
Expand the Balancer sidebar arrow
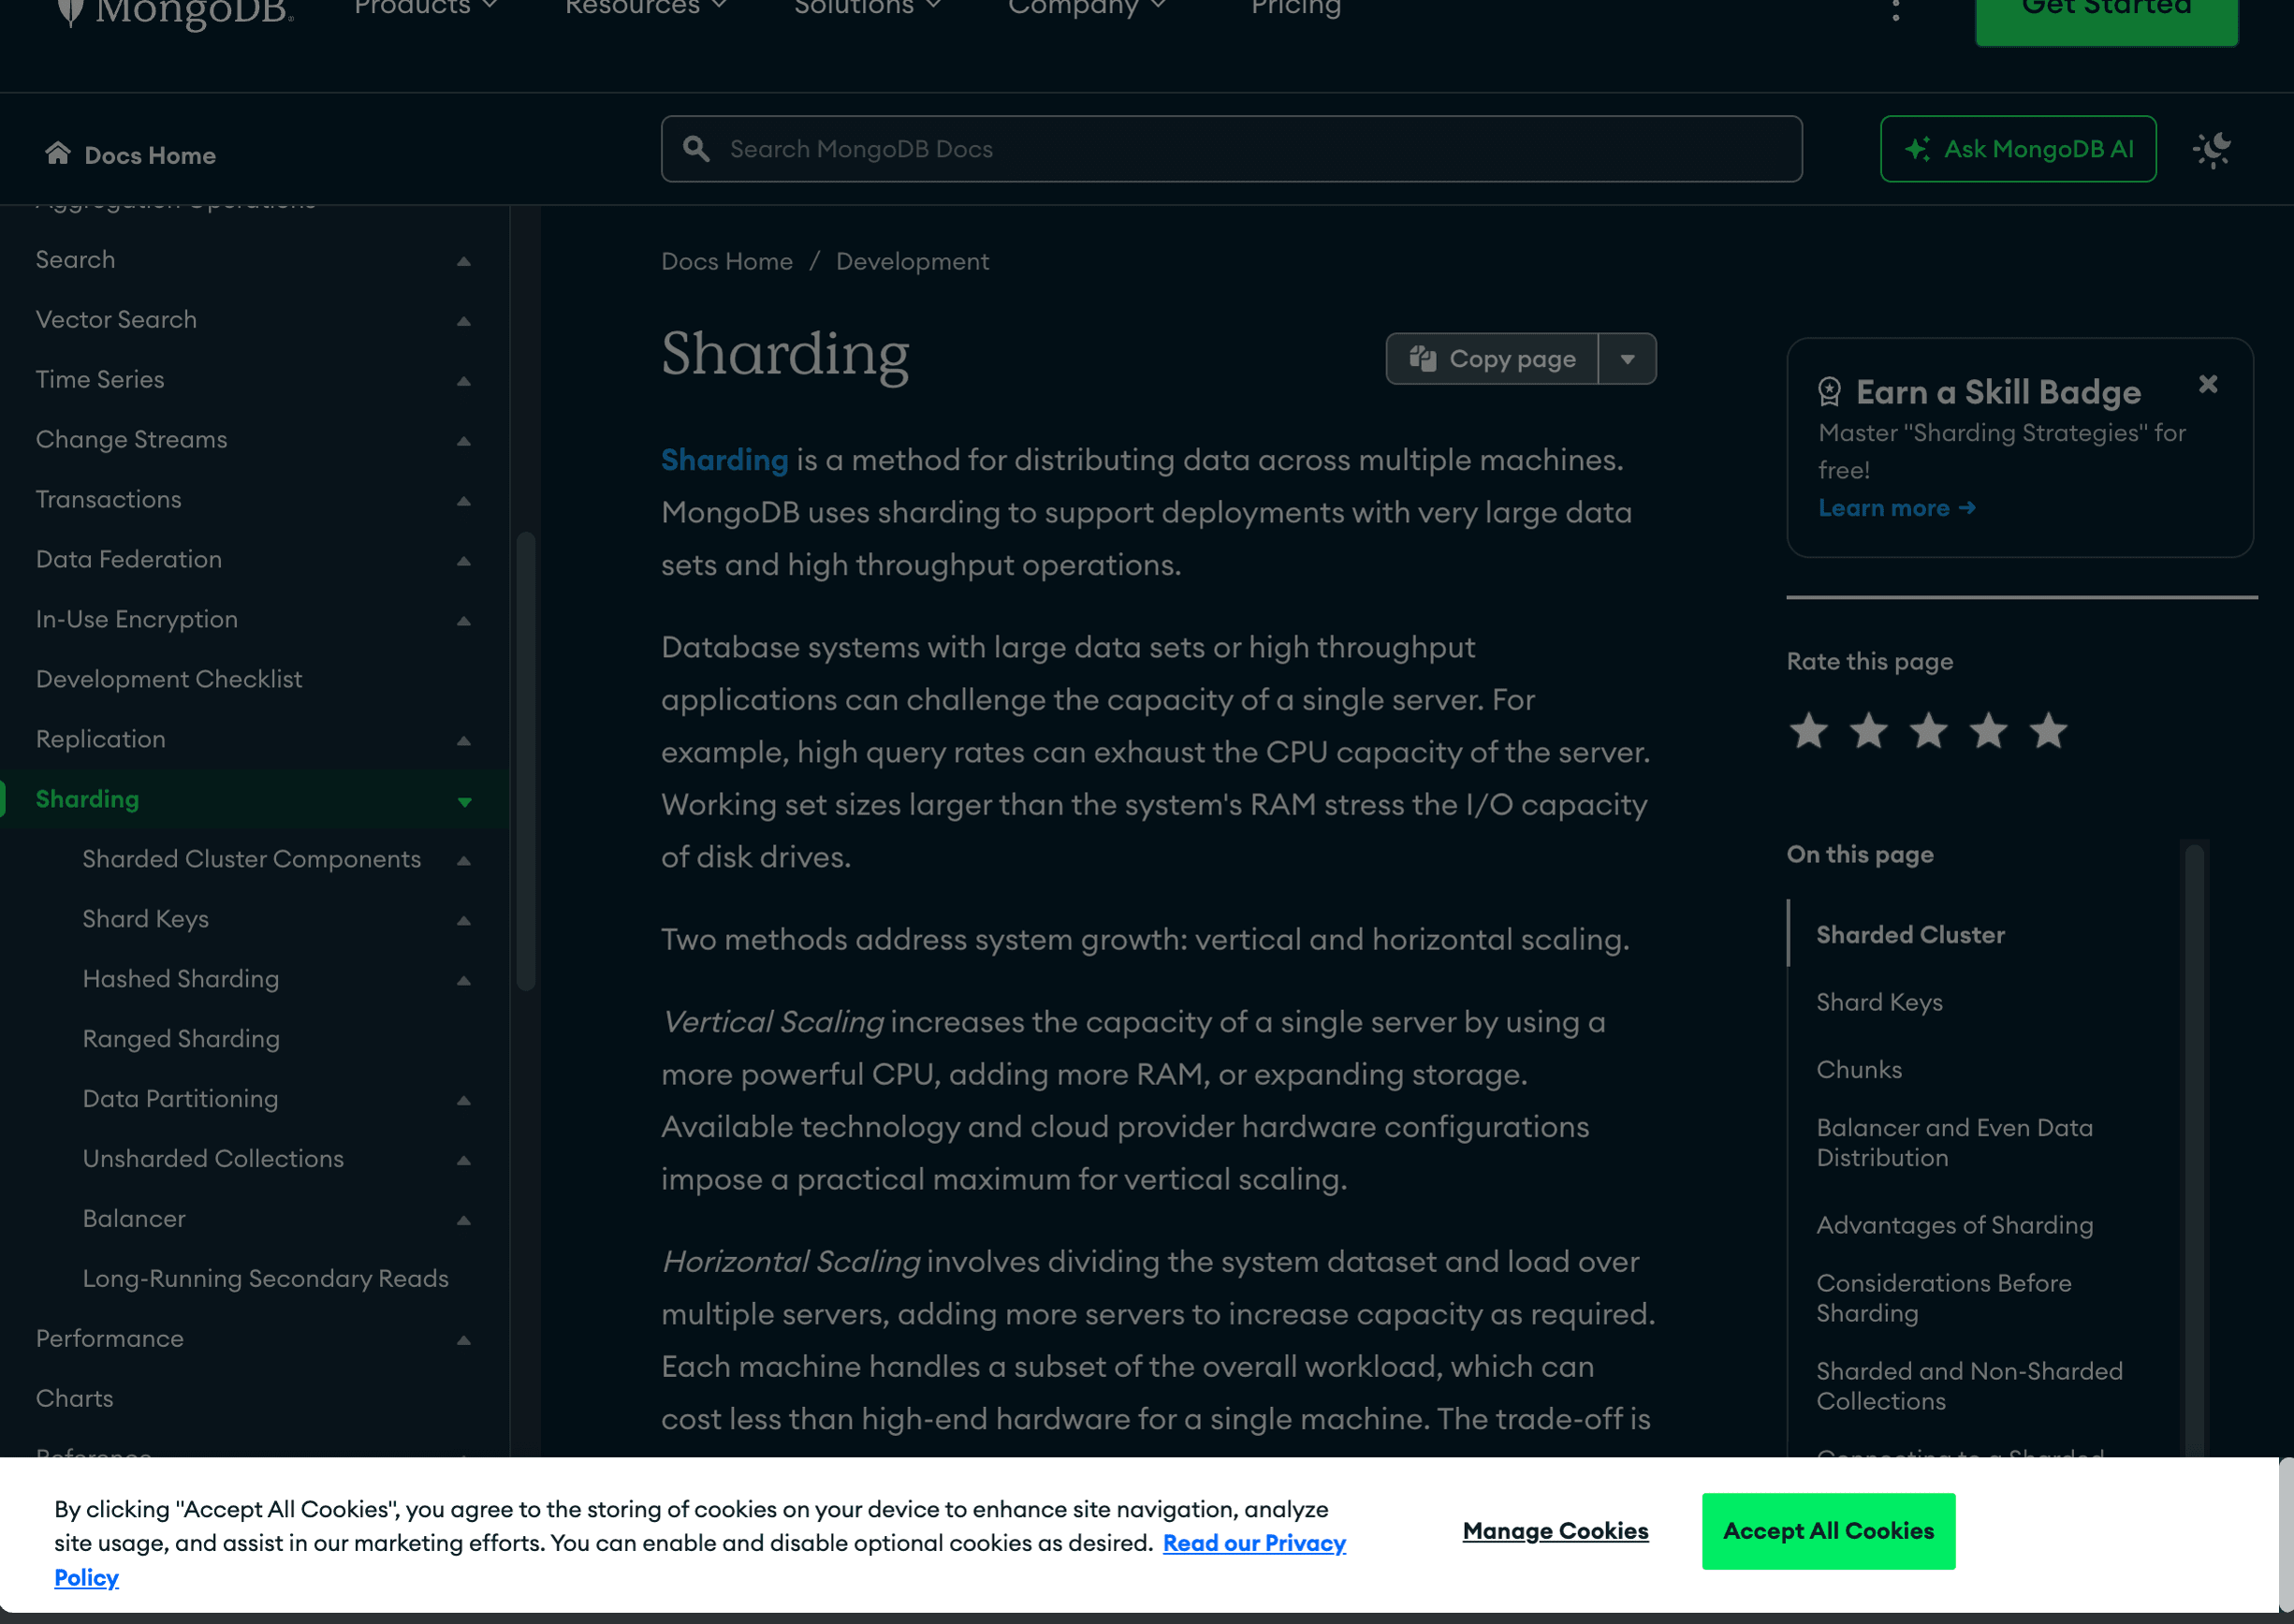coord(464,1220)
